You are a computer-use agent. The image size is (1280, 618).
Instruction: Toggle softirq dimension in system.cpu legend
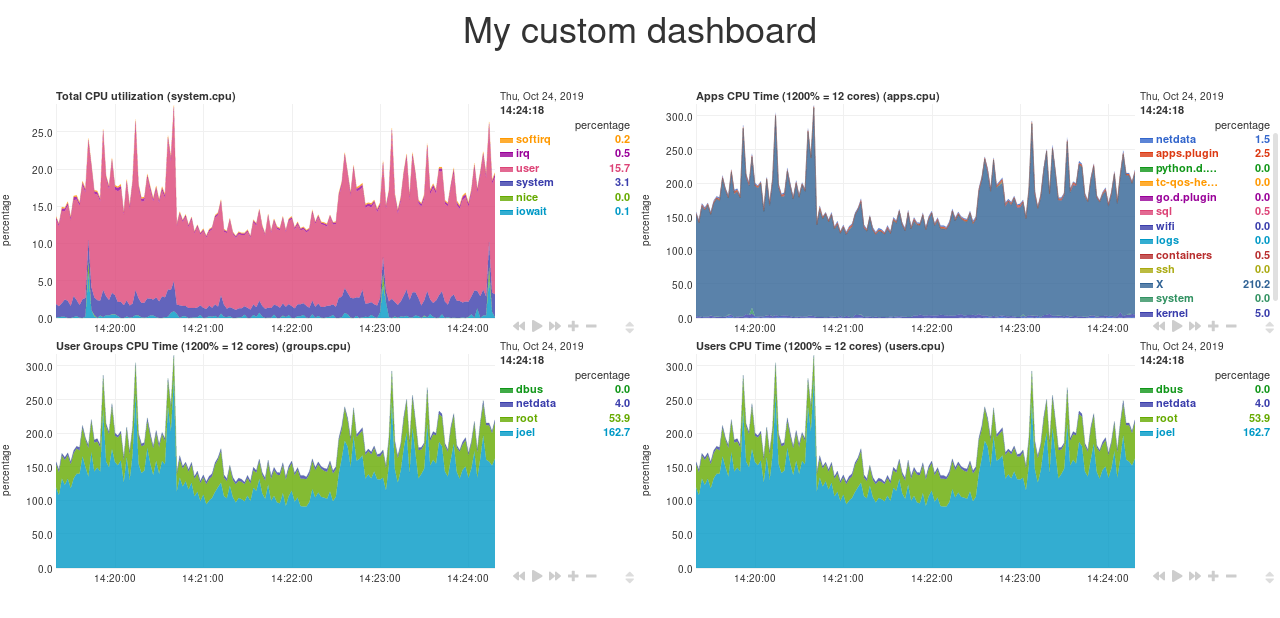pyautogui.click(x=533, y=139)
